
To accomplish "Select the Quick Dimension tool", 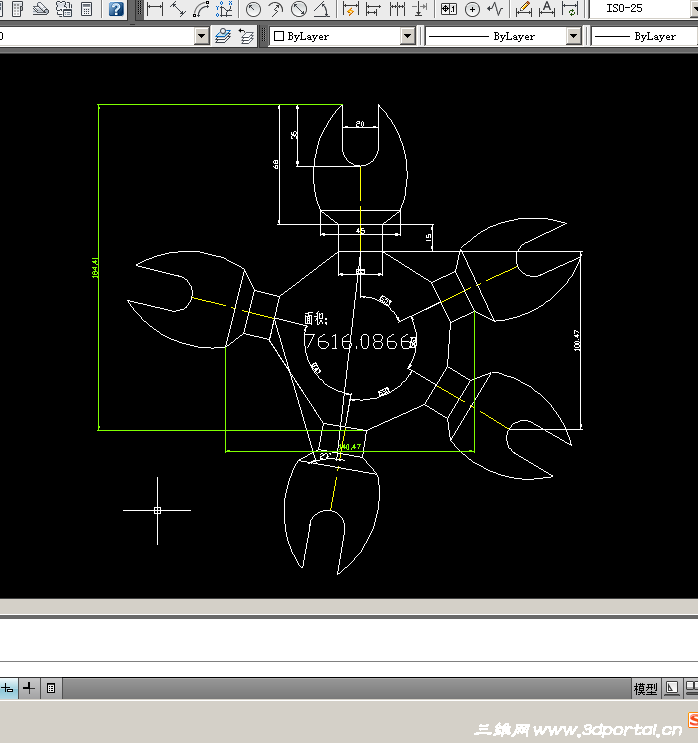I will pyautogui.click(x=351, y=9).
